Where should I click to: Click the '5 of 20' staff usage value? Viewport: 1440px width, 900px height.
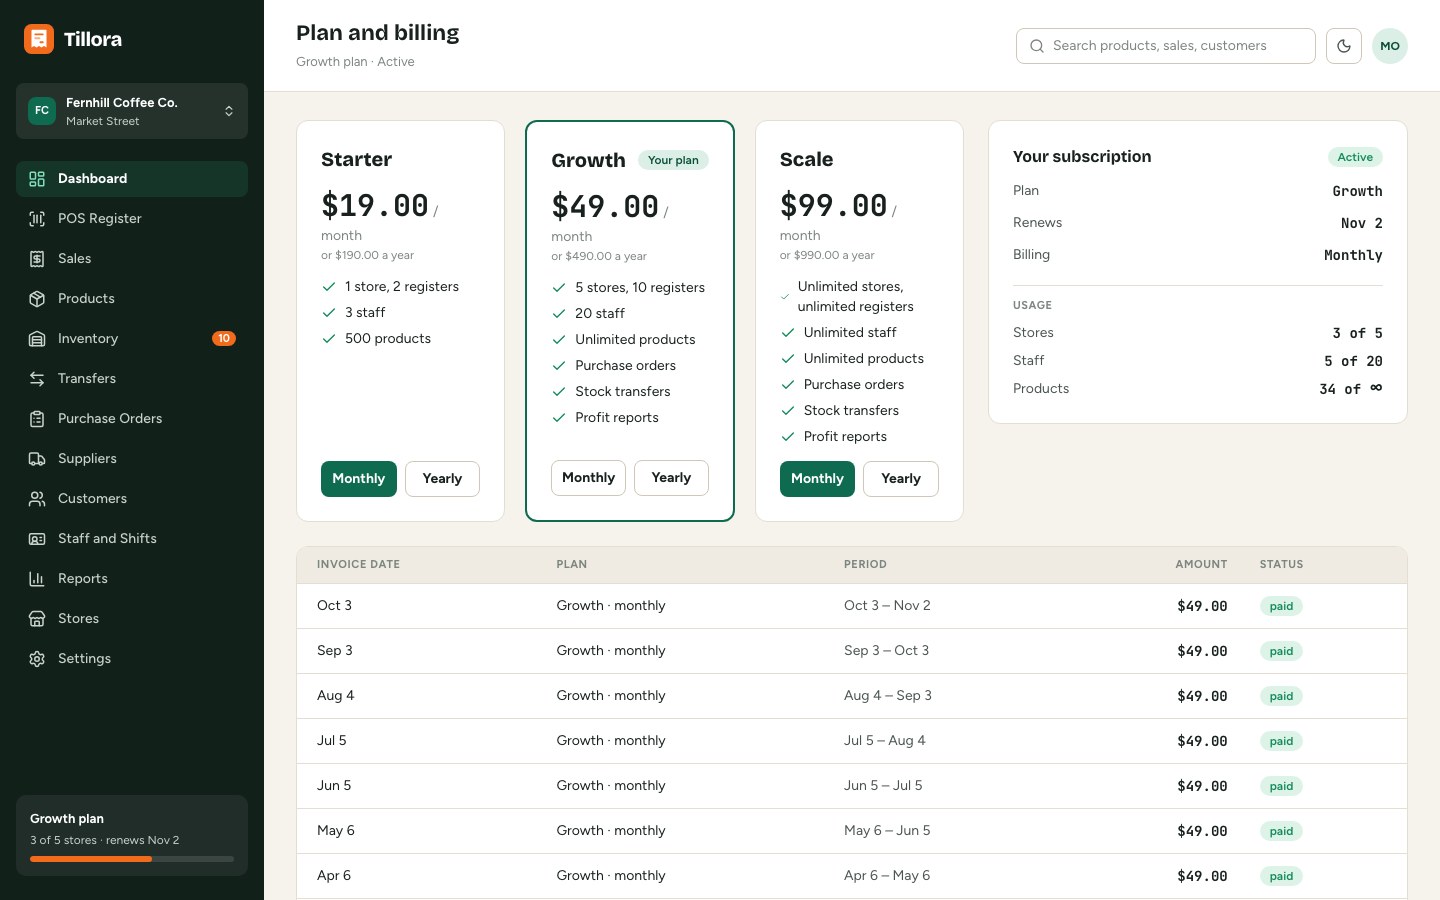(x=1353, y=361)
